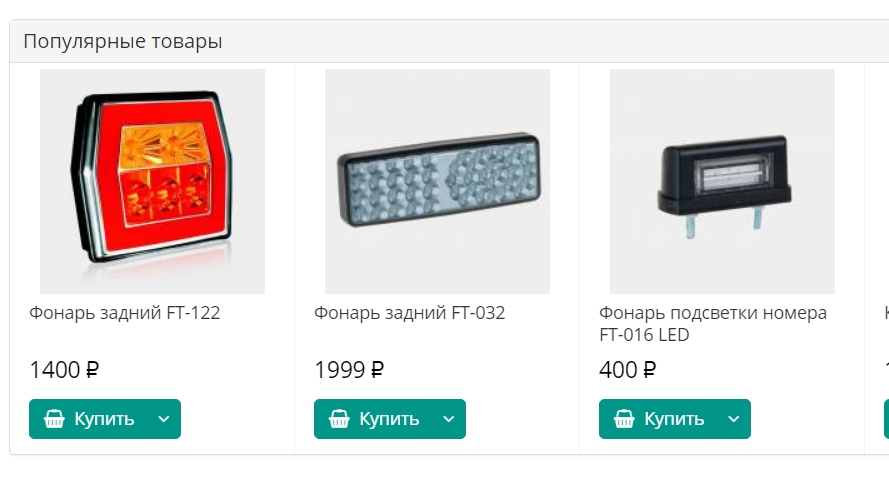This screenshot has height=480, width=889.
Task: Click basket icon under the 1999 ₽ price
Action: pyautogui.click(x=339, y=419)
